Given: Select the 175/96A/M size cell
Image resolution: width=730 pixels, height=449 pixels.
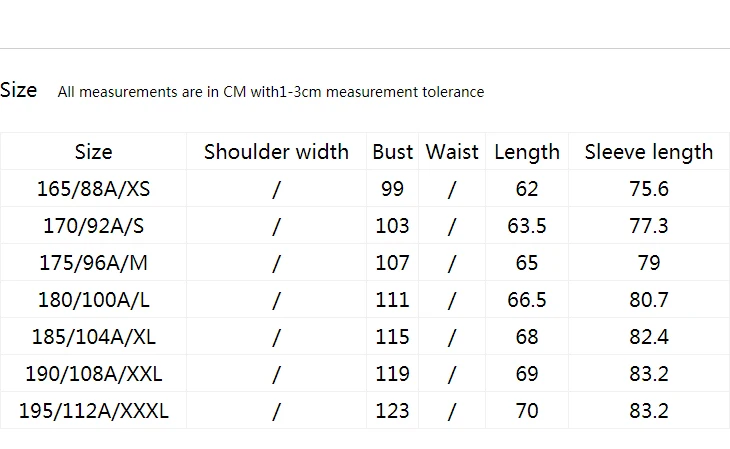Looking at the screenshot, I should tap(94, 263).
